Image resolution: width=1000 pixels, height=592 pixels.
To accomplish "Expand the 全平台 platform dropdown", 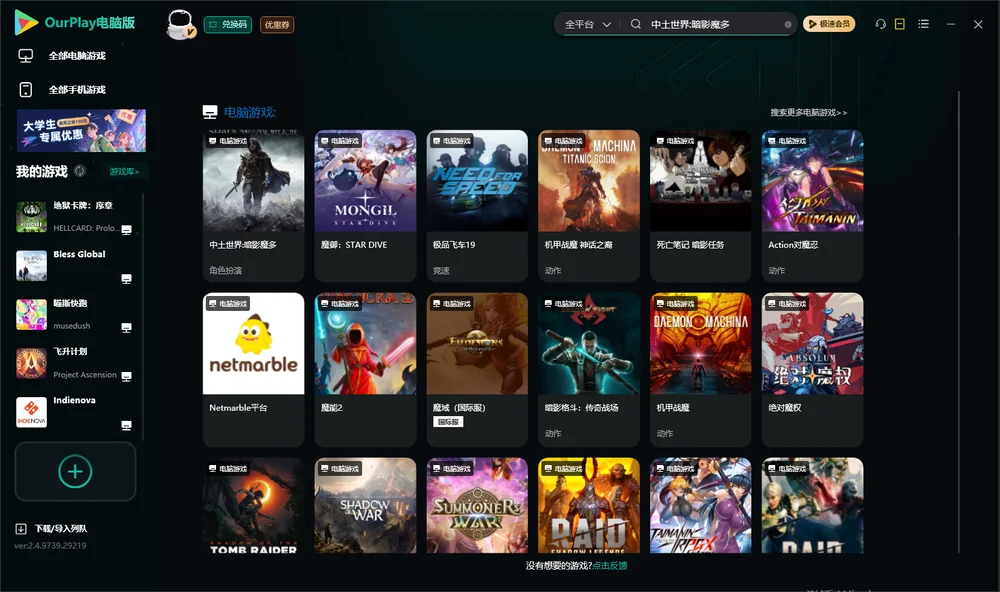I will point(587,24).
